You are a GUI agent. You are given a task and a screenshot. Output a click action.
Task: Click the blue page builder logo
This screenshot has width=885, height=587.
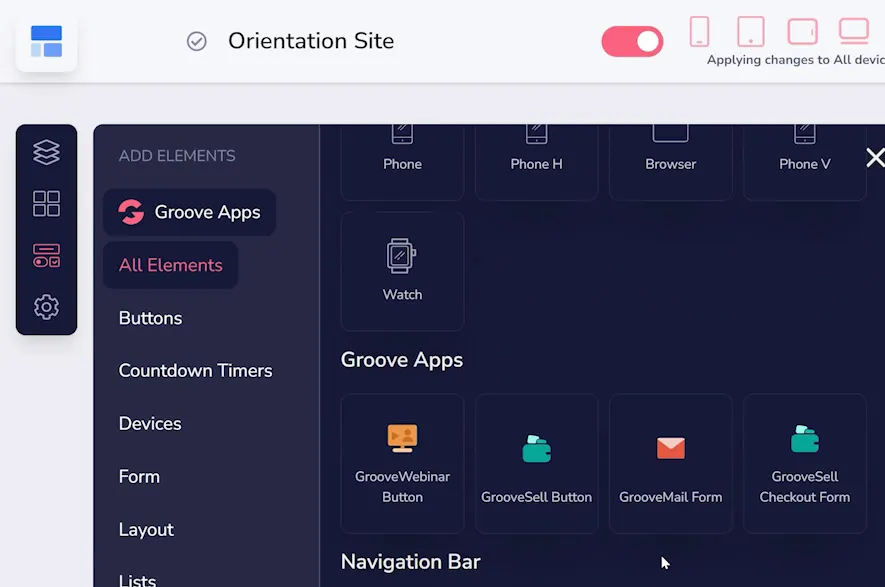[x=46, y=41]
